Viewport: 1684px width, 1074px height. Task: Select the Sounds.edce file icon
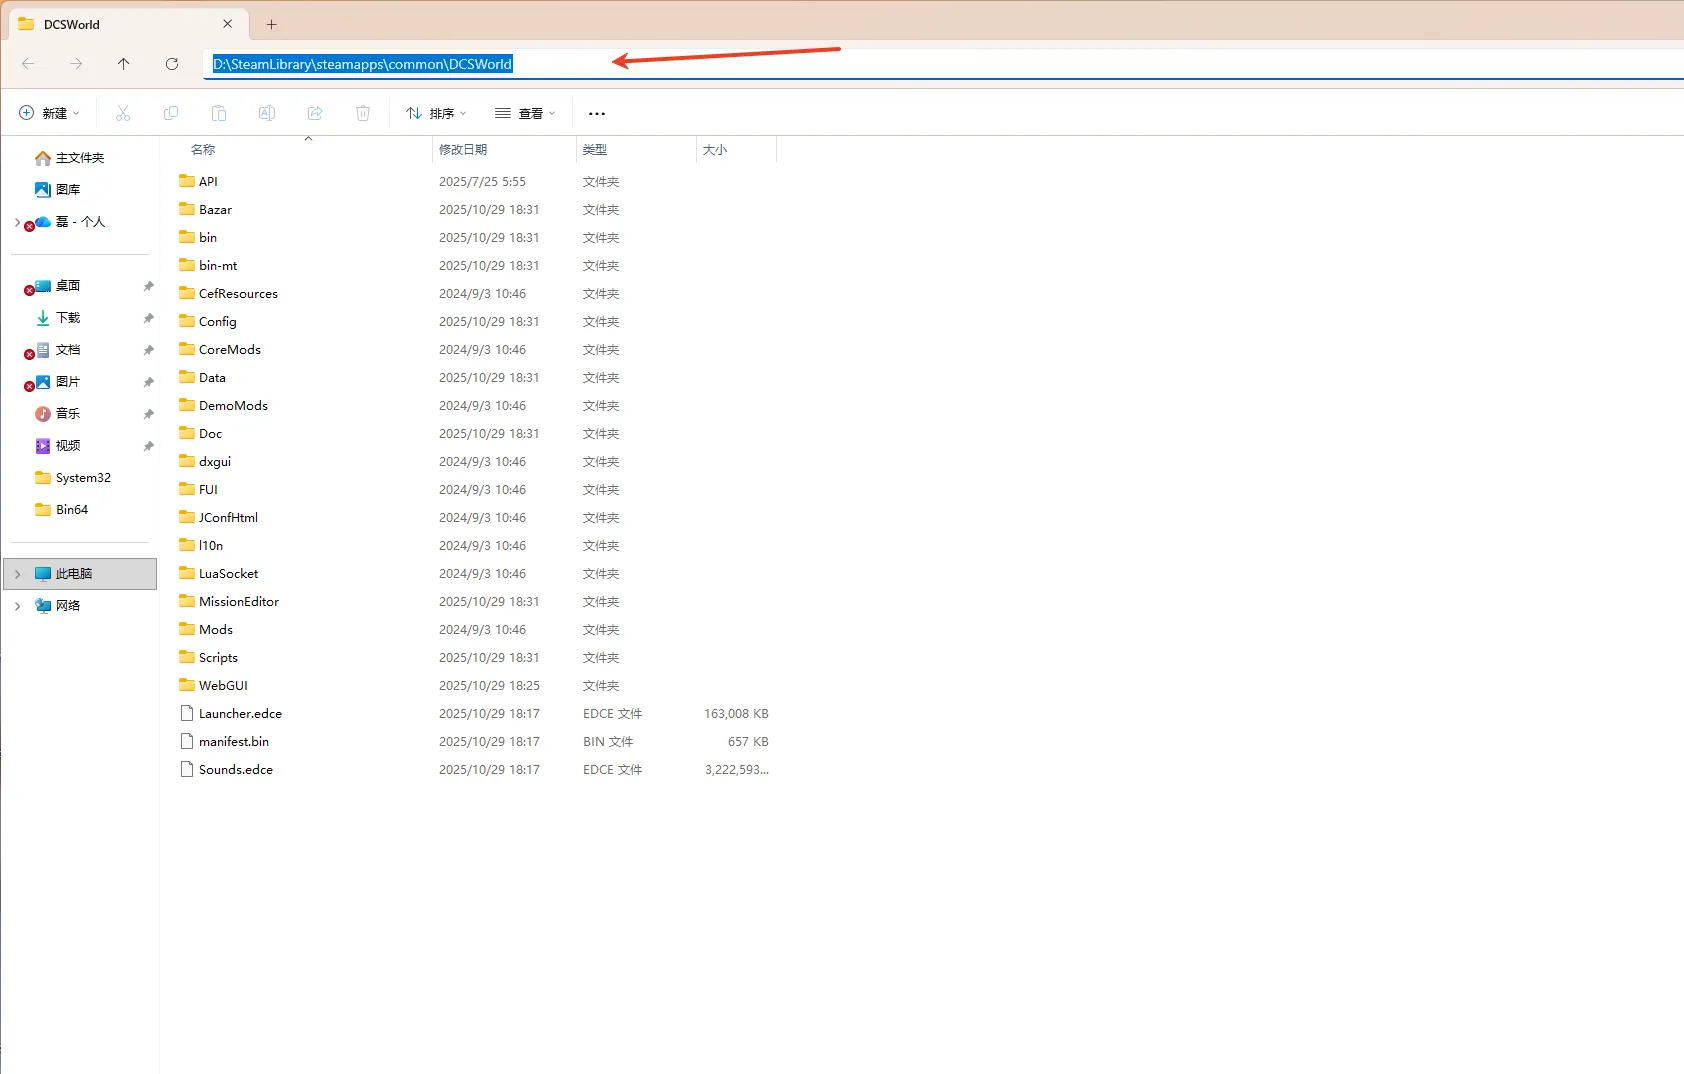[187, 769]
